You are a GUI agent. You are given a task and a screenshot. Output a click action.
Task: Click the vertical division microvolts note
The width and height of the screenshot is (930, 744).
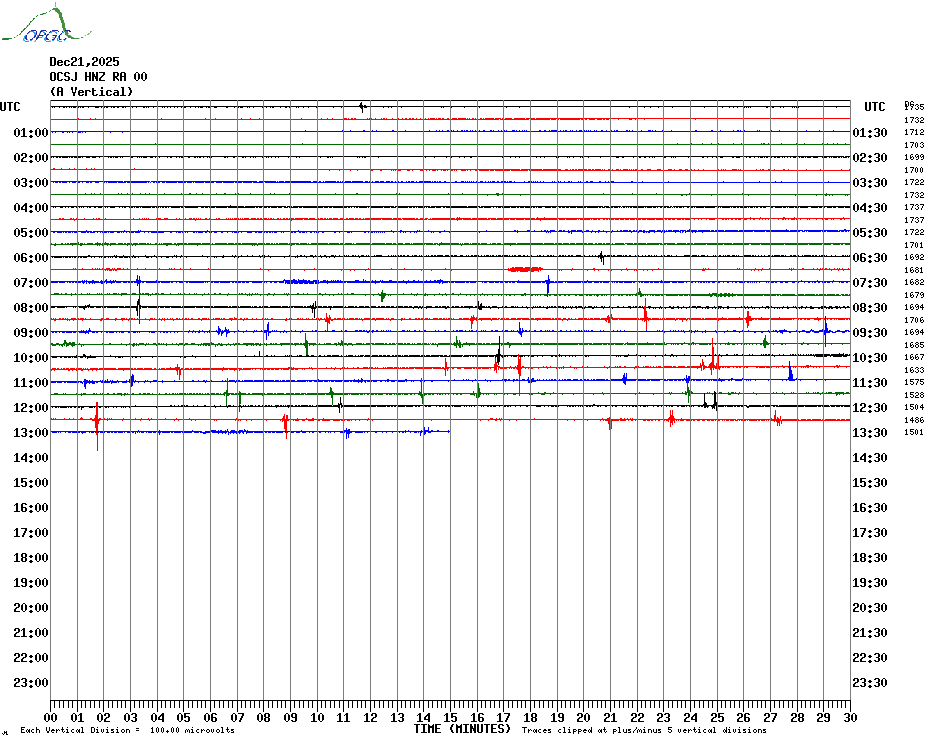[x=127, y=731]
